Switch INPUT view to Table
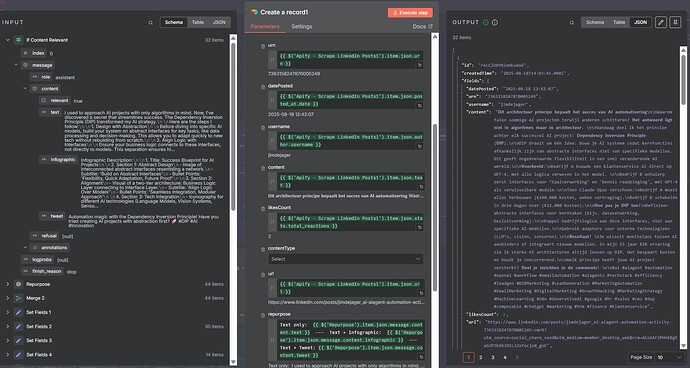690x368 pixels. (198, 22)
